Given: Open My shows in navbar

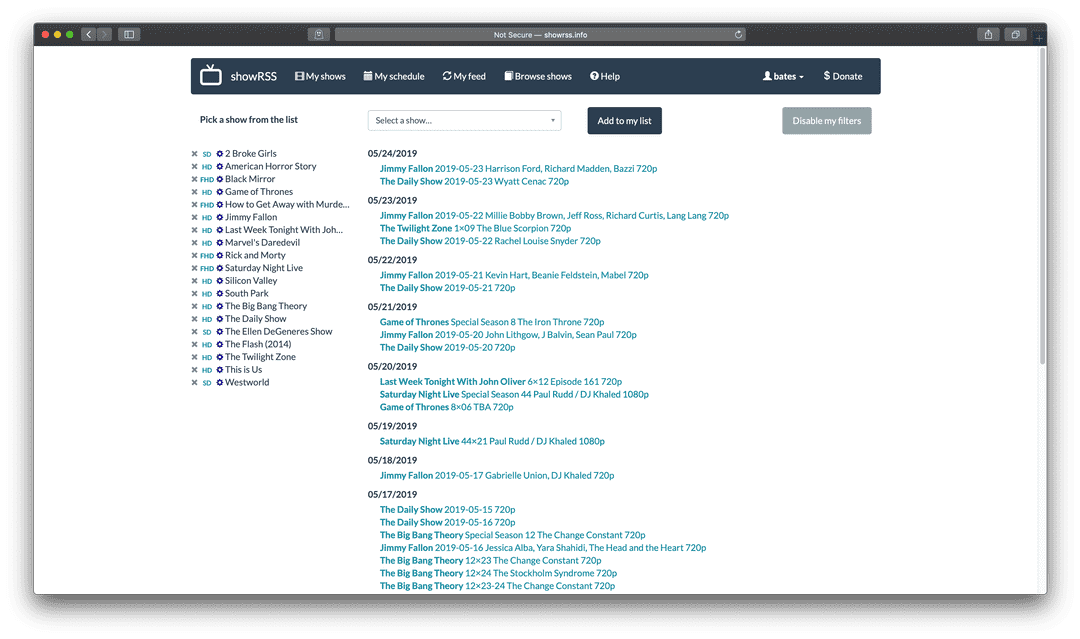Looking at the screenshot, I should (x=320, y=76).
